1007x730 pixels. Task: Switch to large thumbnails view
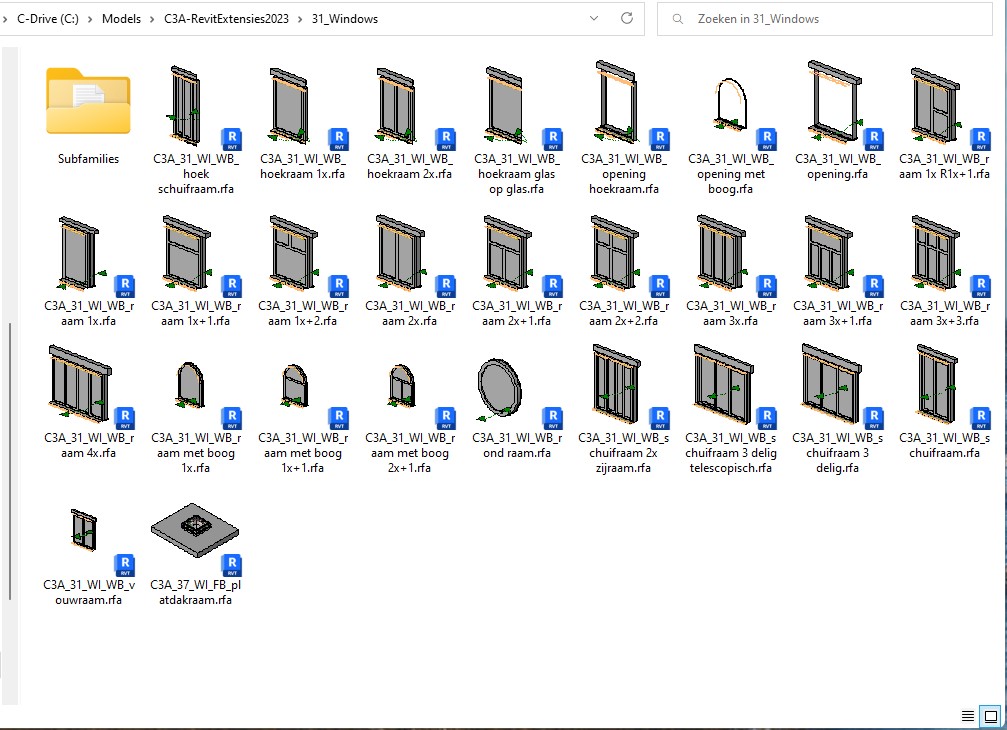(990, 716)
